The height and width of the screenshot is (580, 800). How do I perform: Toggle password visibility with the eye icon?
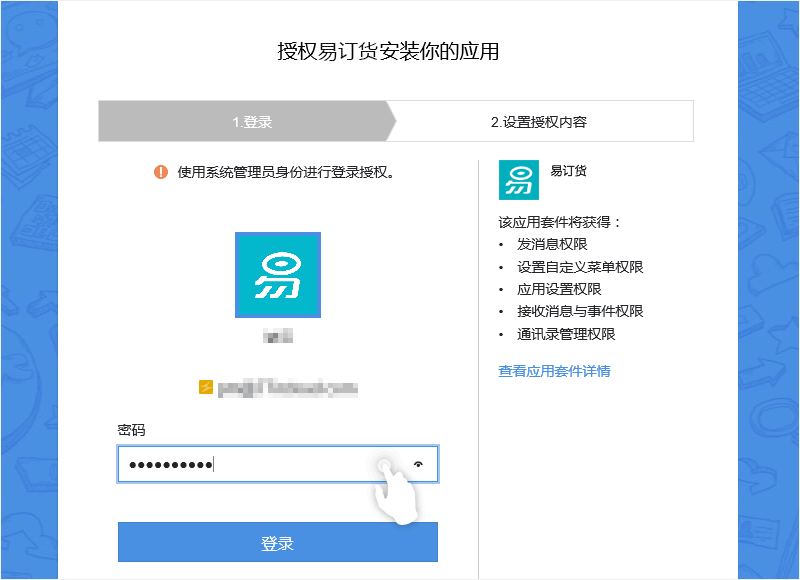(x=418, y=464)
